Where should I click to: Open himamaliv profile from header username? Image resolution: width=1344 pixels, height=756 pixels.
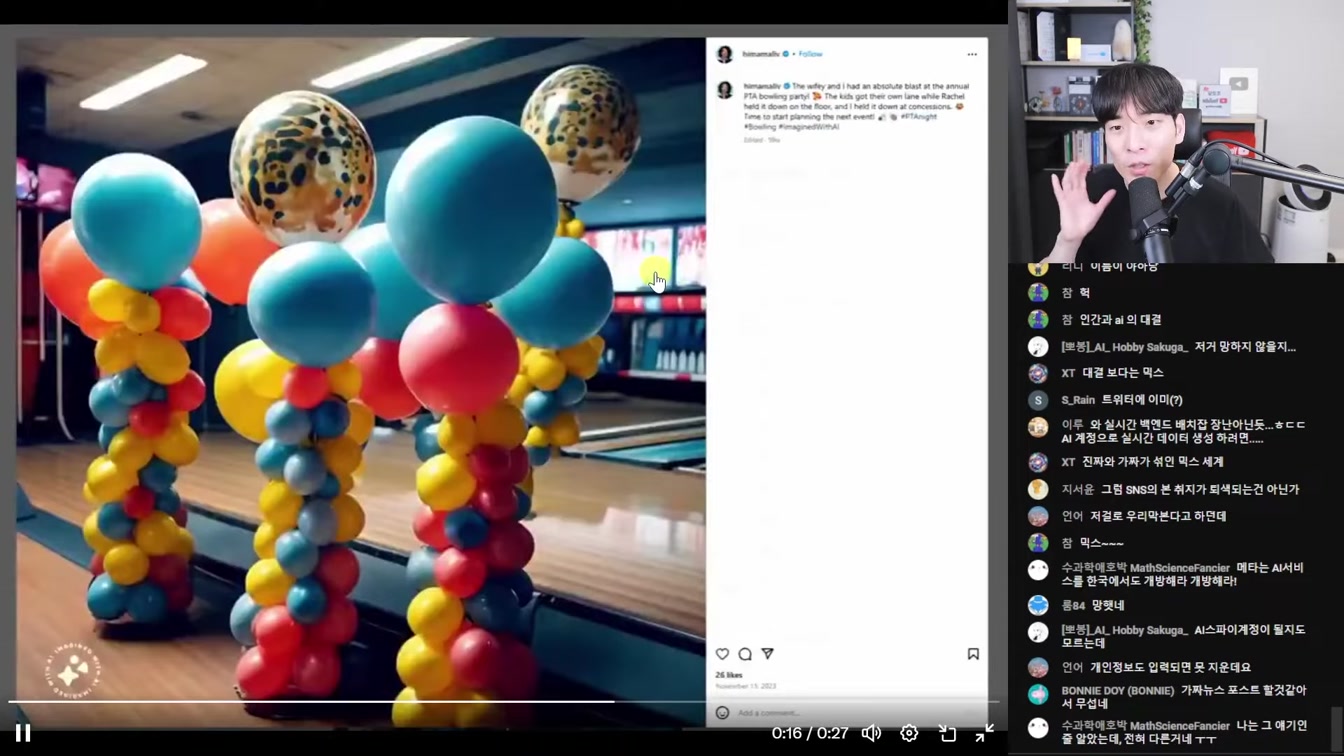(x=761, y=54)
